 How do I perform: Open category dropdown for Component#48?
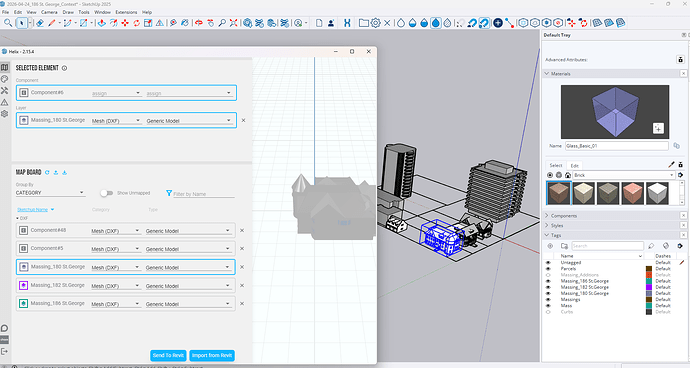pos(115,231)
